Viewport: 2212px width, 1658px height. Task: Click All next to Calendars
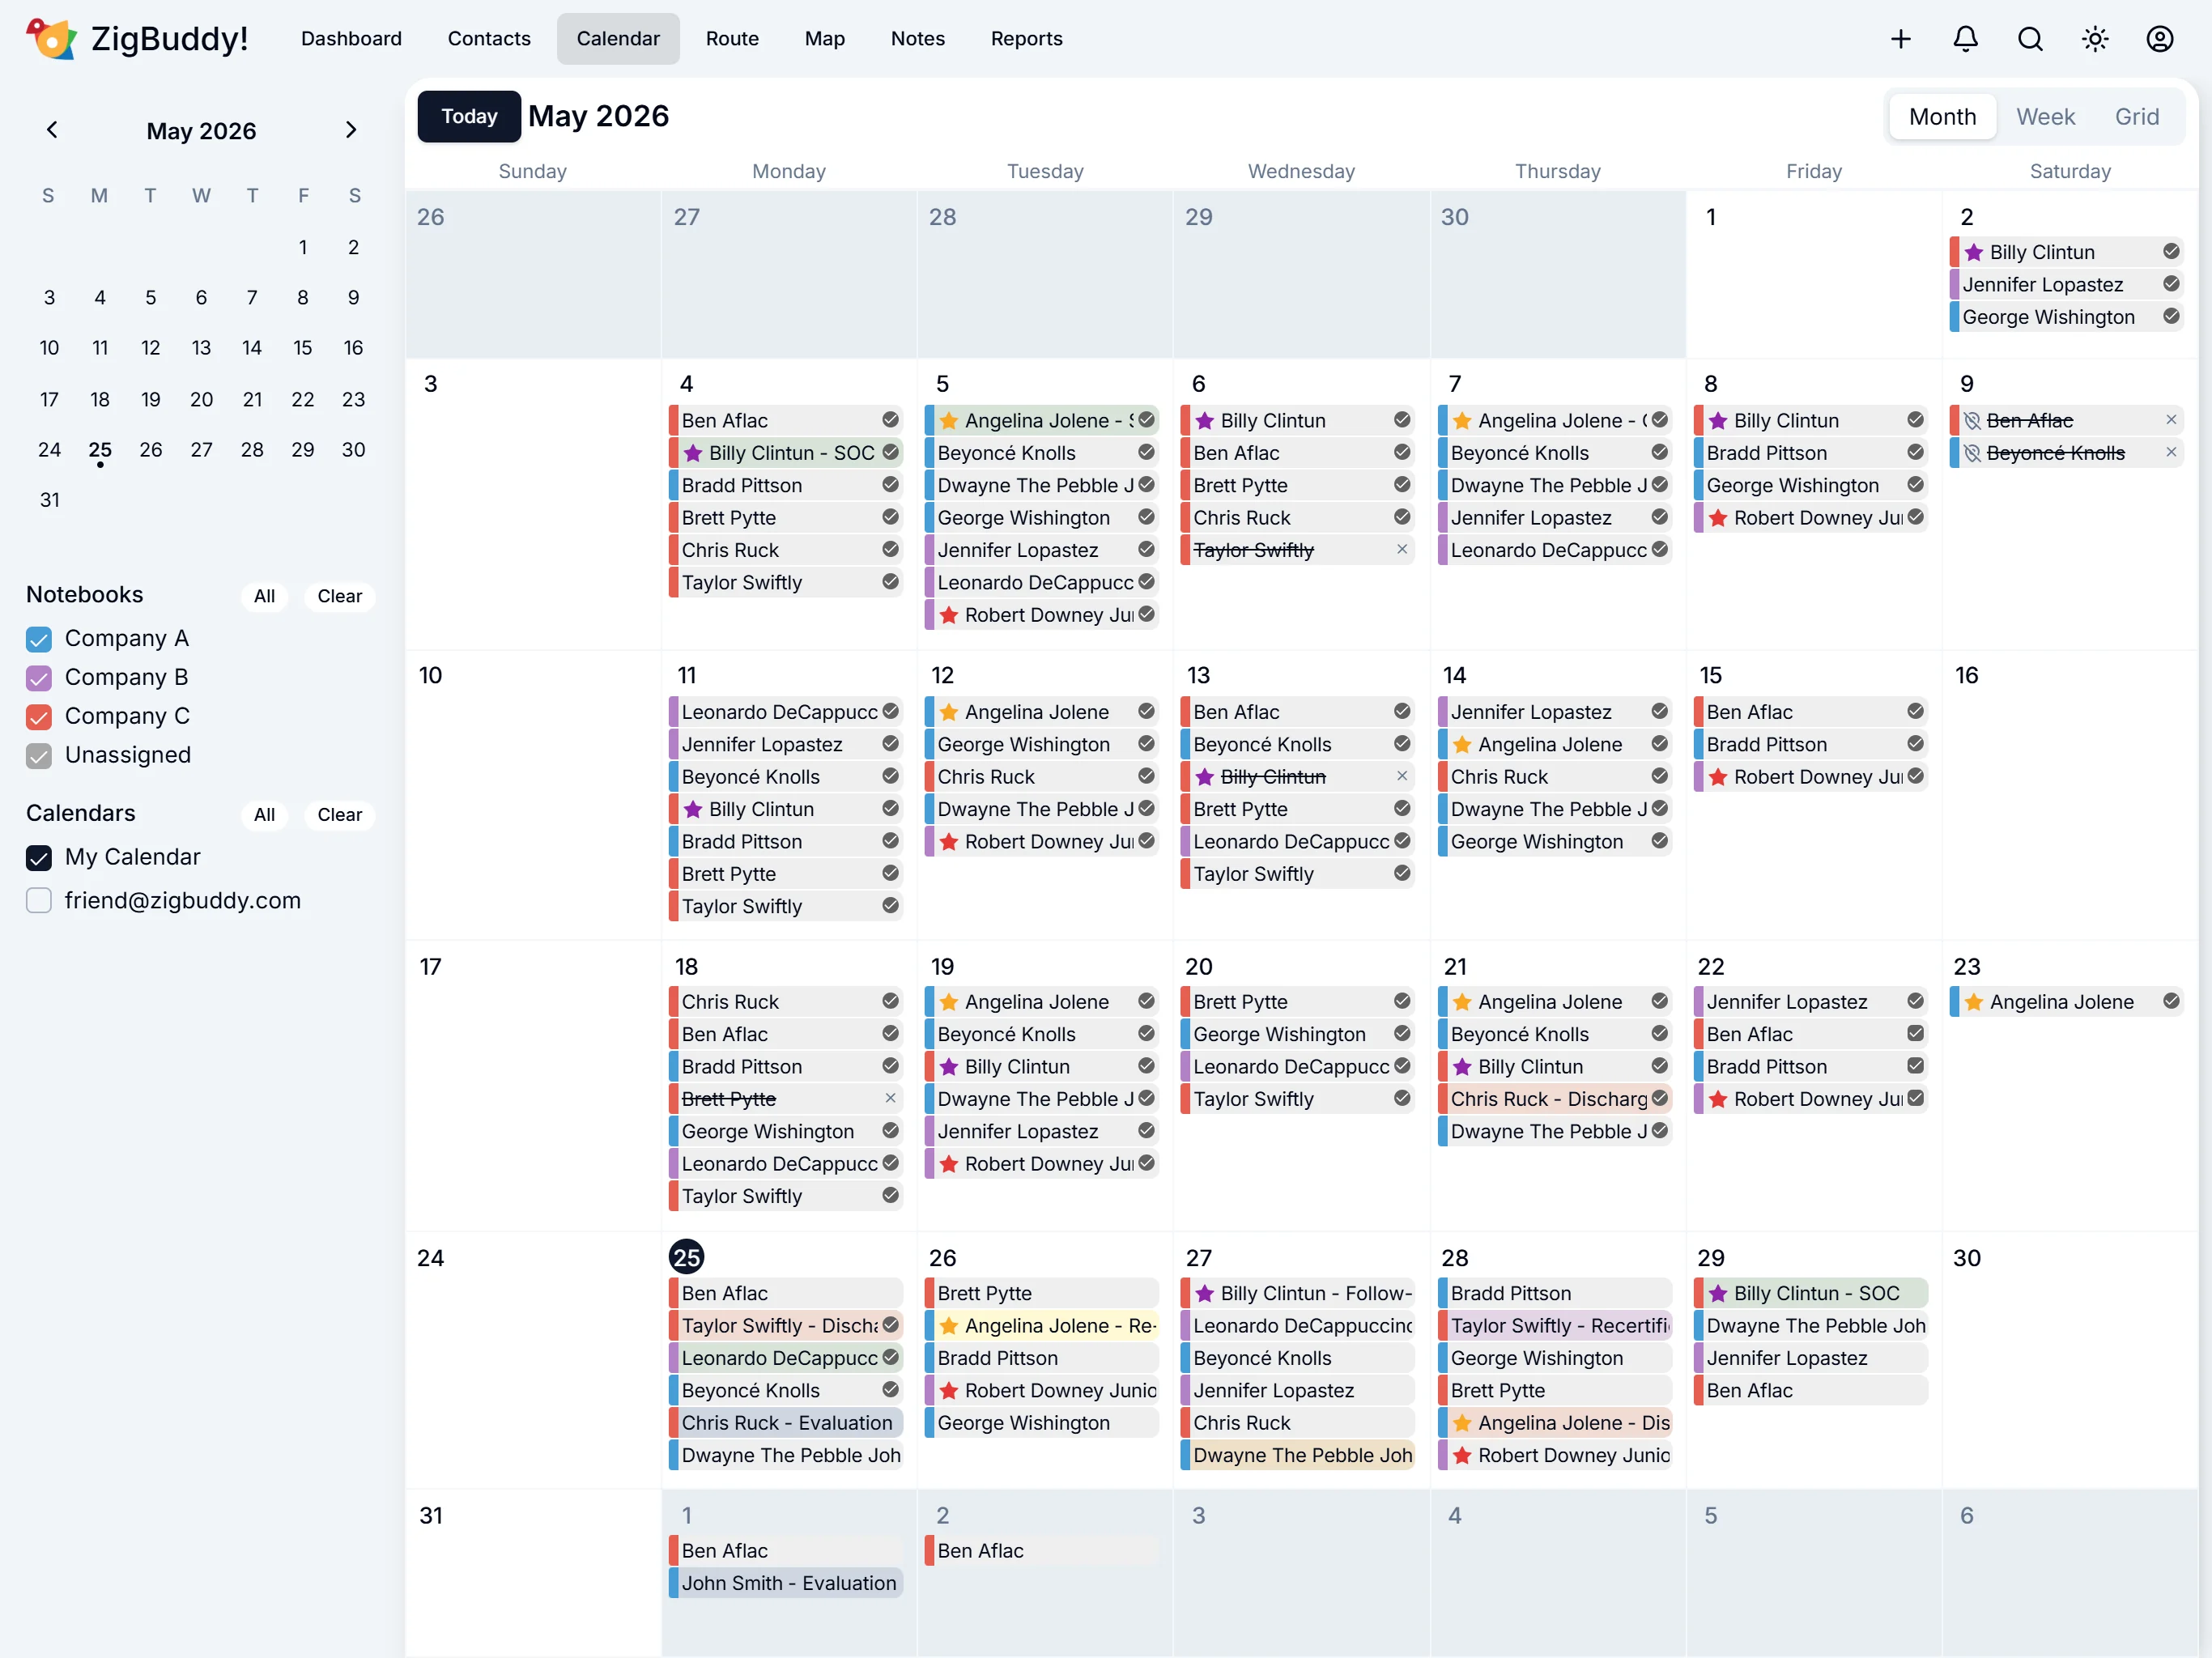[264, 815]
